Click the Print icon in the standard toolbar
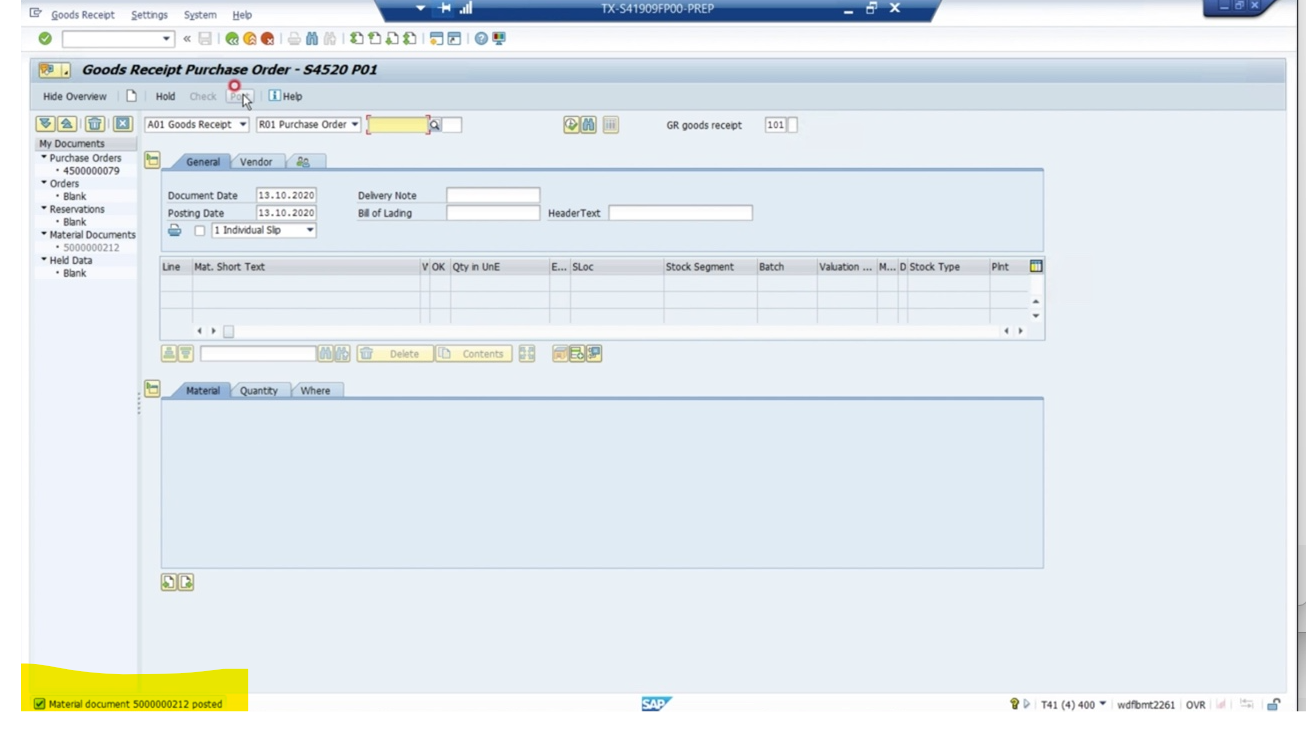This screenshot has height=747, width=1306. point(294,39)
